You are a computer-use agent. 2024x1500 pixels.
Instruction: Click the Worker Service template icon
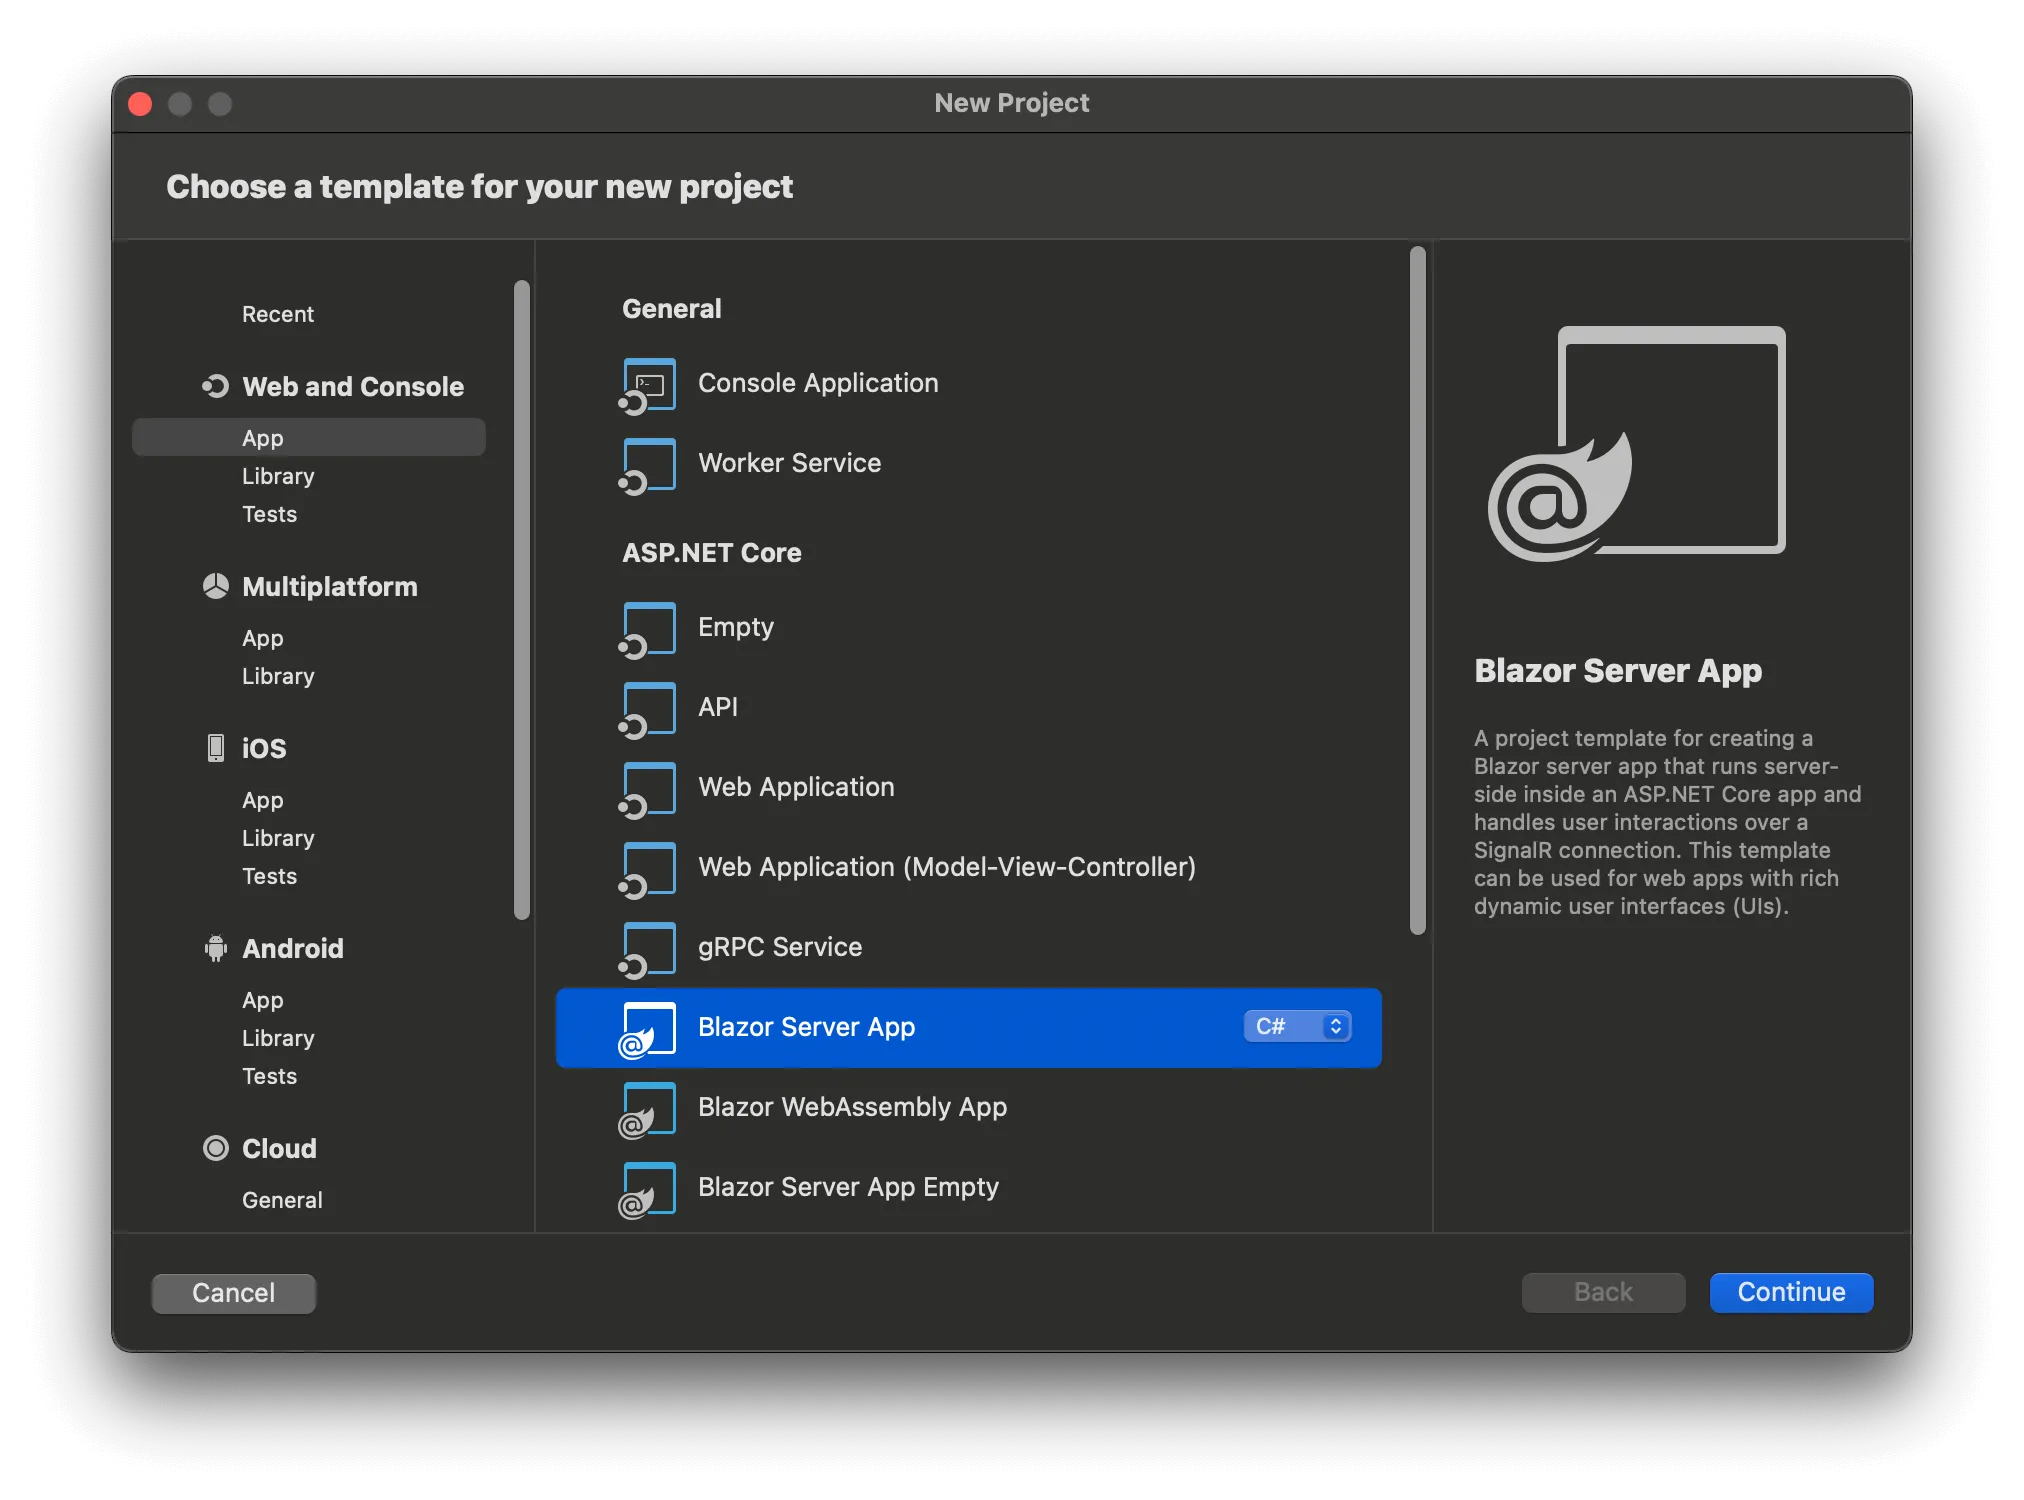pyautogui.click(x=647, y=465)
